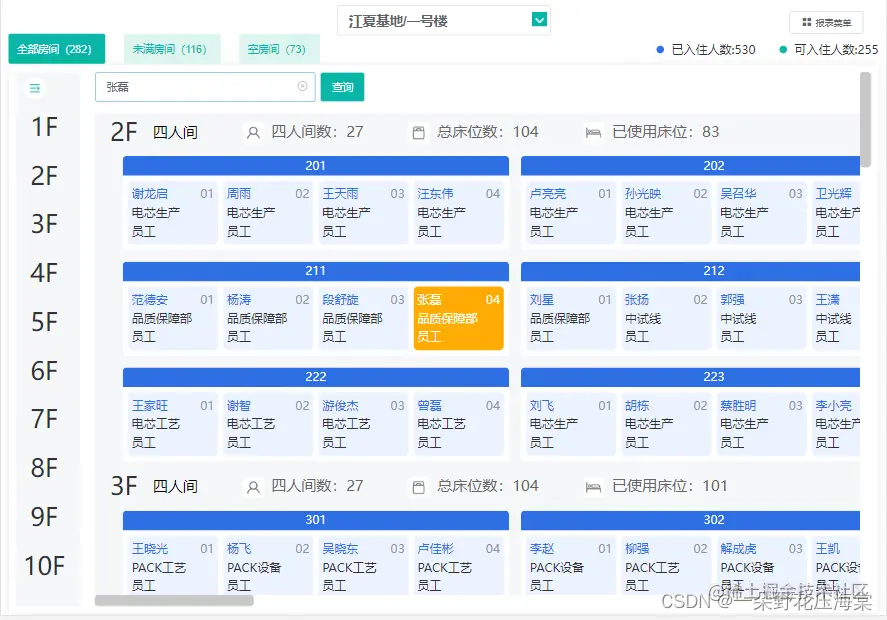The height and width of the screenshot is (620, 887).
Task: Select bed card of 汪东伟 in 201
Action: coord(459,212)
